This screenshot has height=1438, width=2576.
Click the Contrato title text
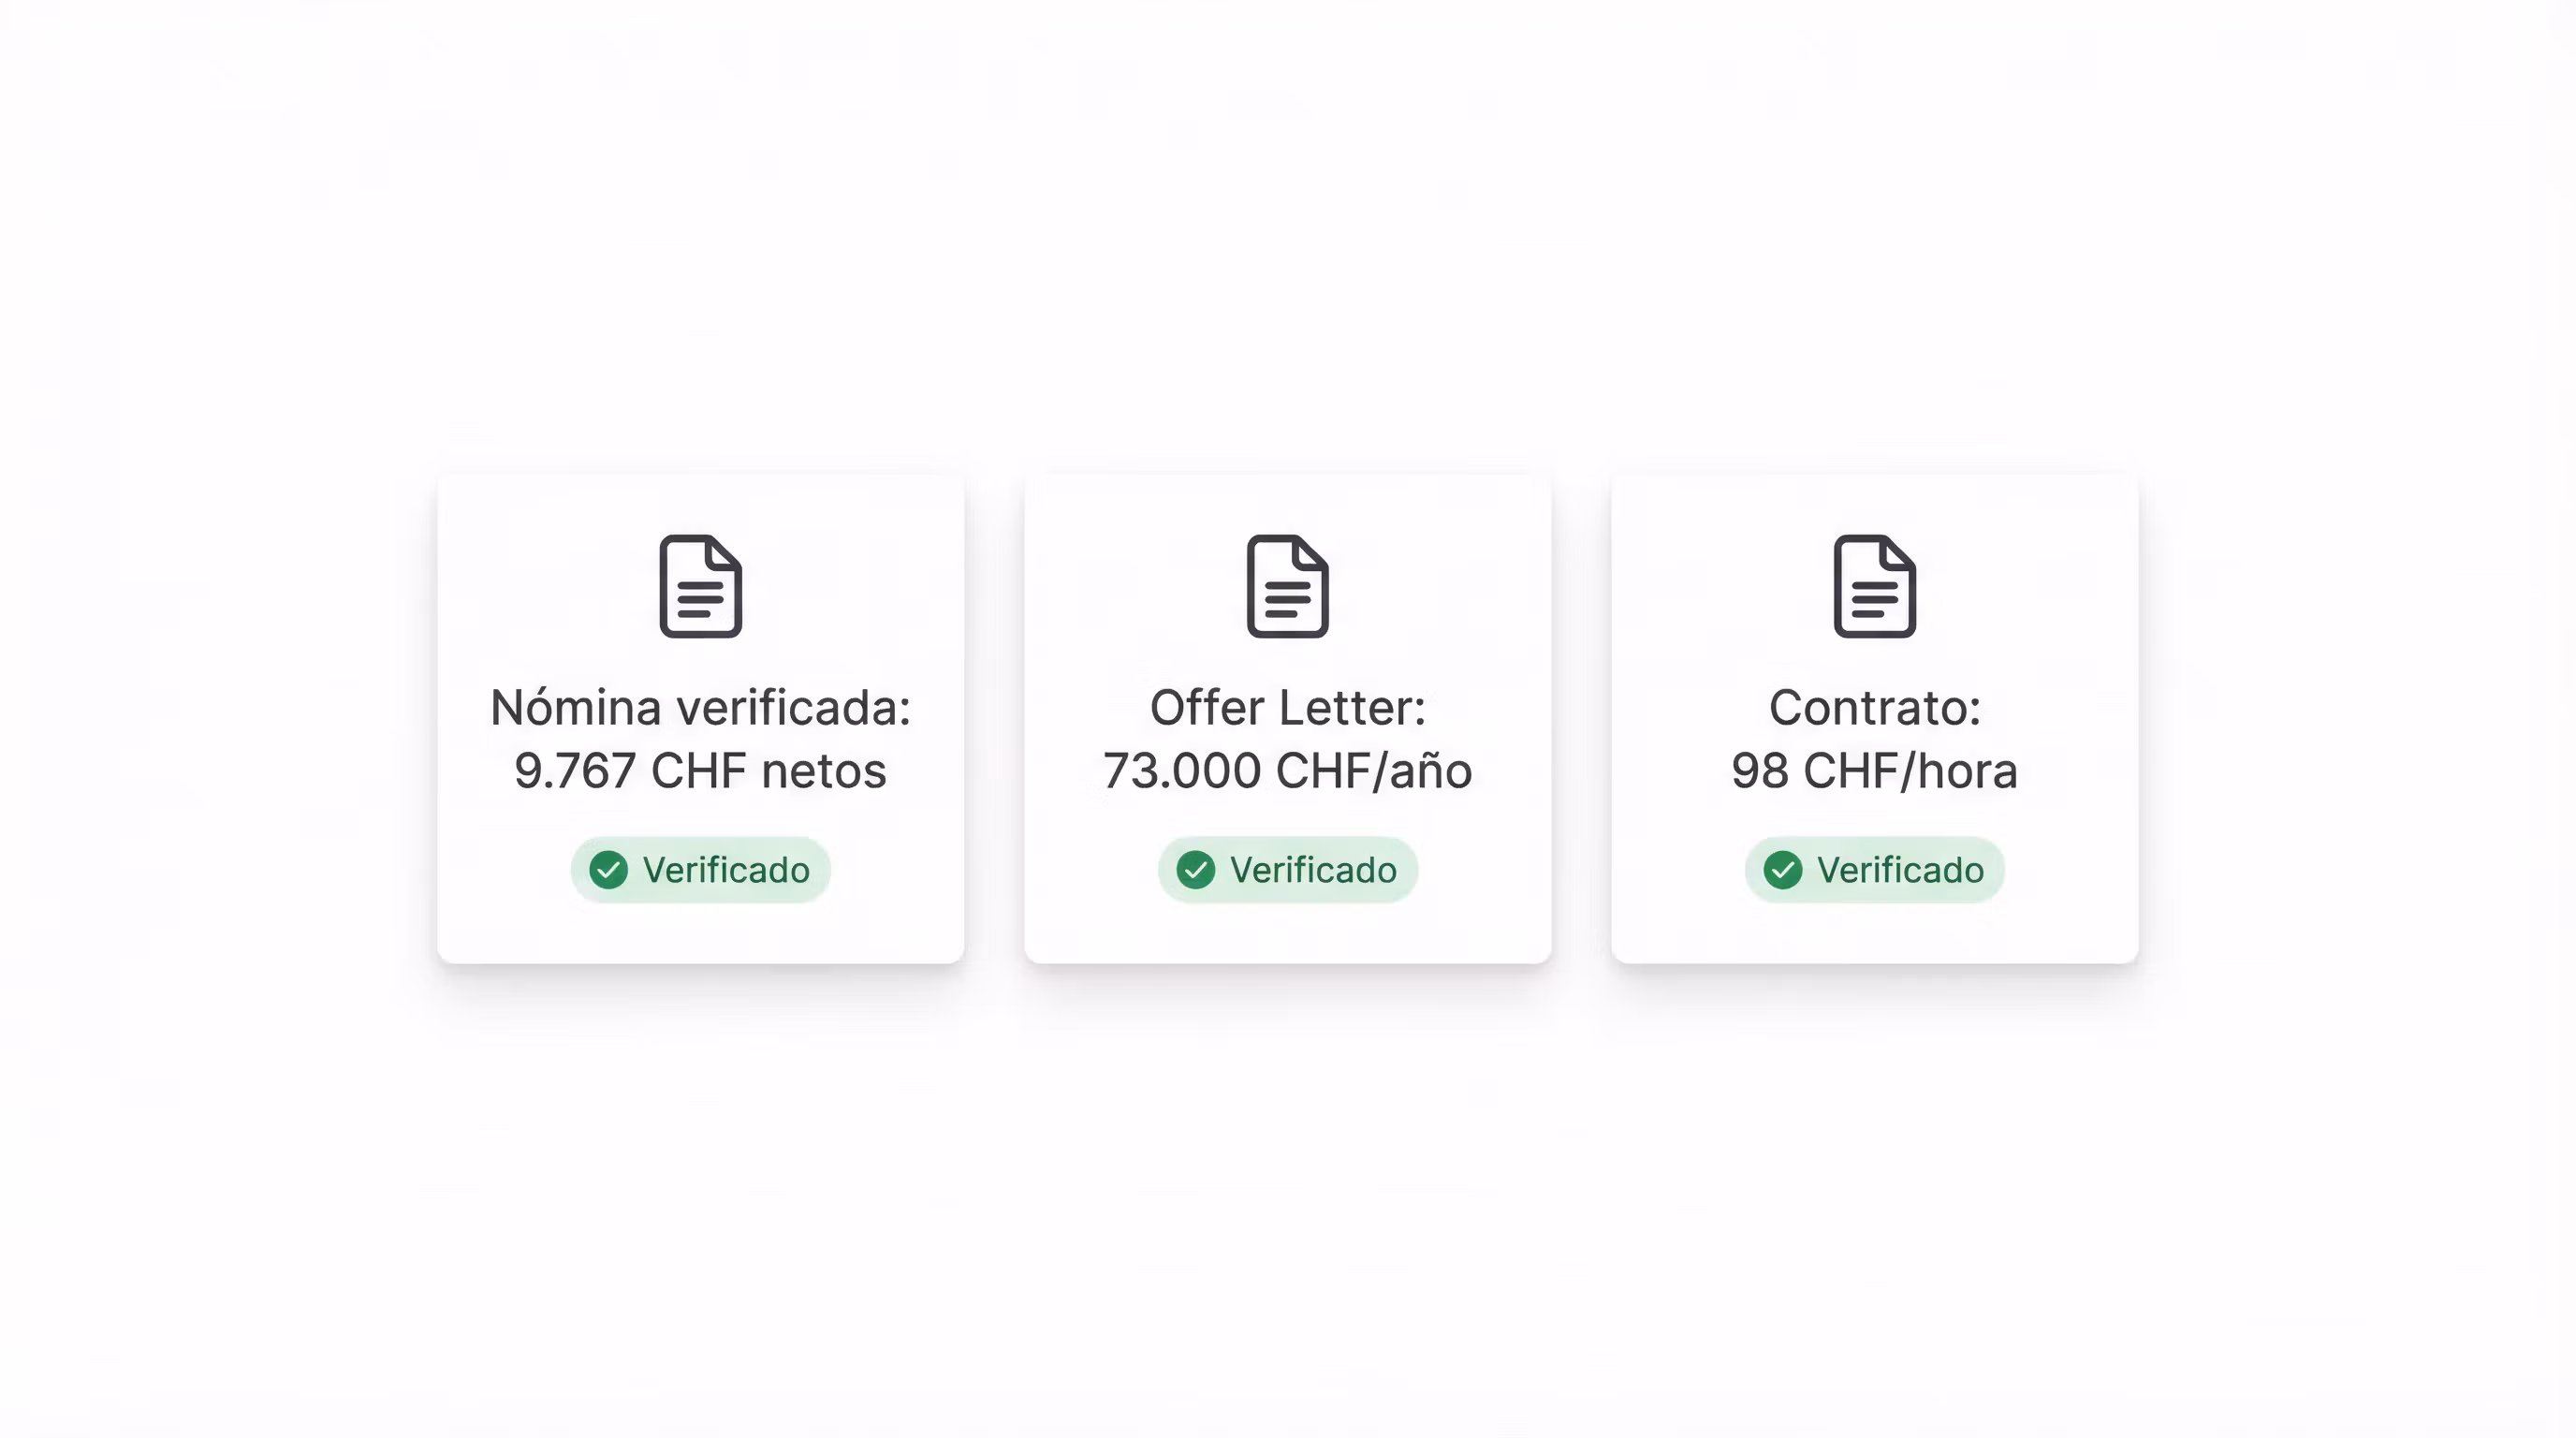click(x=1874, y=708)
